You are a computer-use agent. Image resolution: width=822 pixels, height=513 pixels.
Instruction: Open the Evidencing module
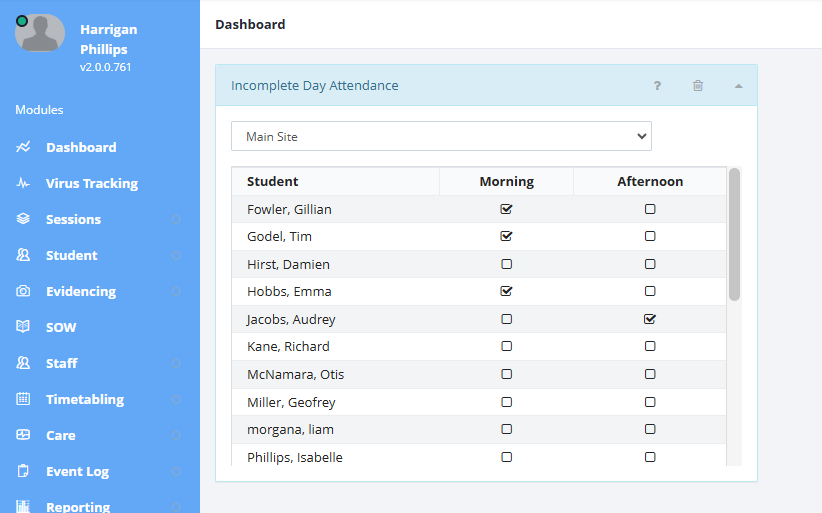click(x=81, y=291)
